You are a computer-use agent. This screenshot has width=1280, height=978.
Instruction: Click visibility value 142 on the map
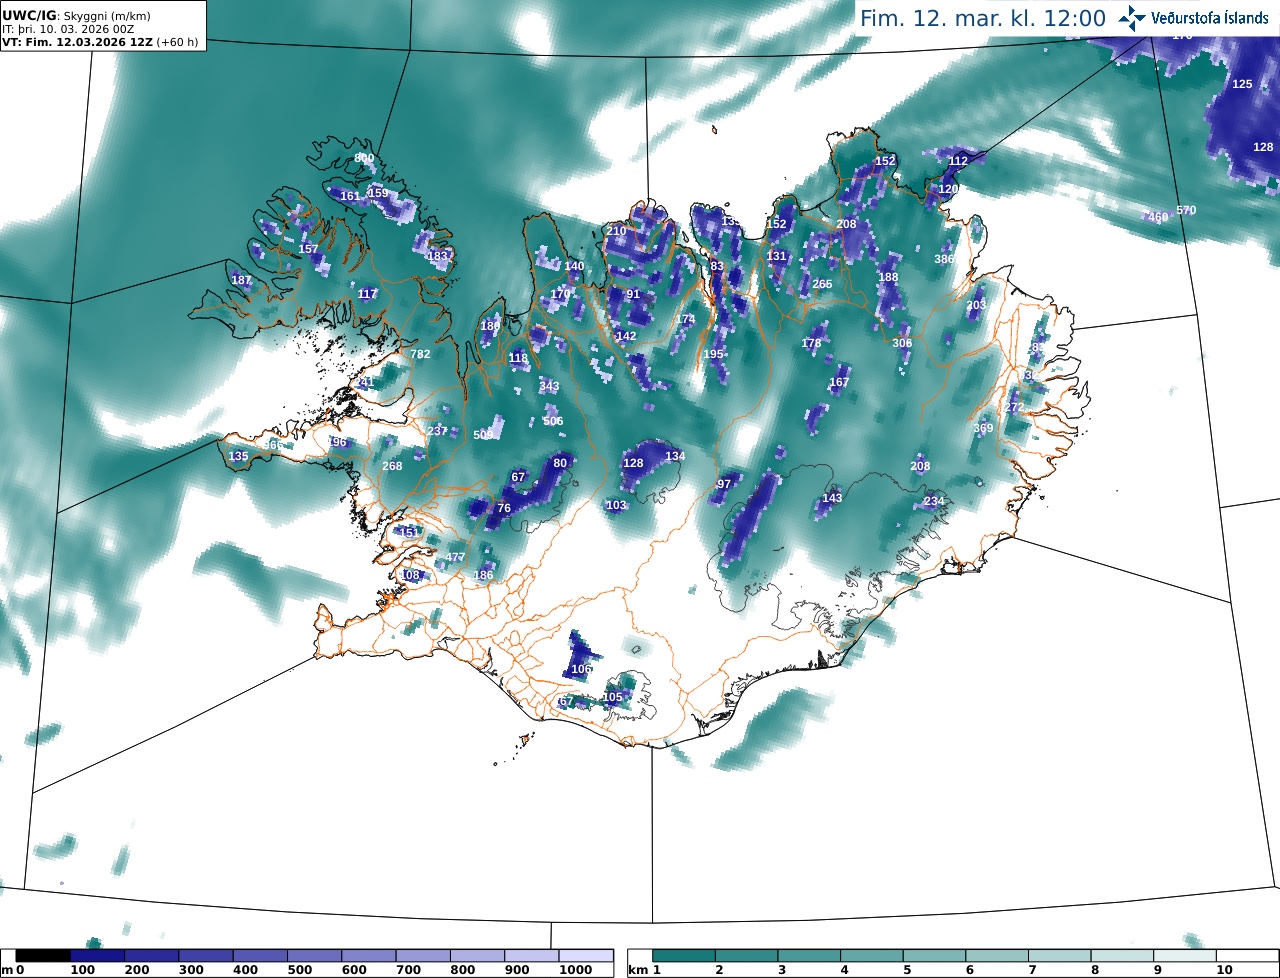click(626, 336)
